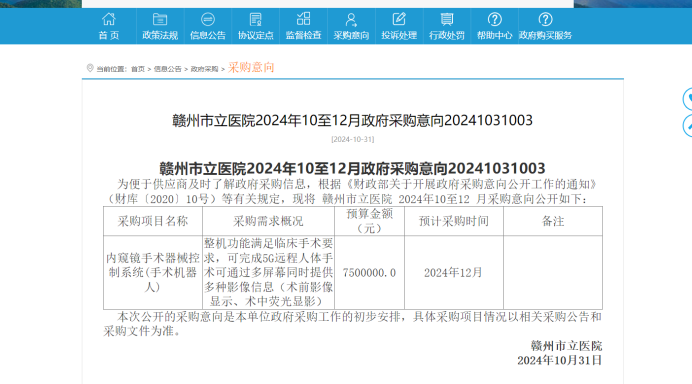This screenshot has width=692, height=384.
Task: Click the 投诉处理 edit icon
Action: pos(399,19)
